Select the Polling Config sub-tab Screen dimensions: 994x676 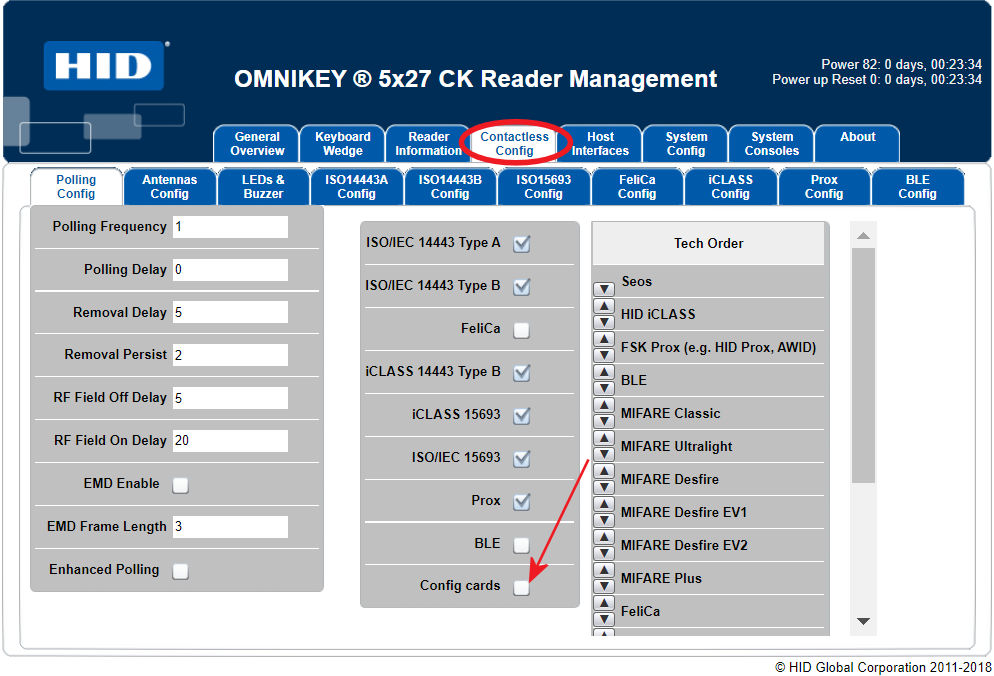tap(76, 186)
